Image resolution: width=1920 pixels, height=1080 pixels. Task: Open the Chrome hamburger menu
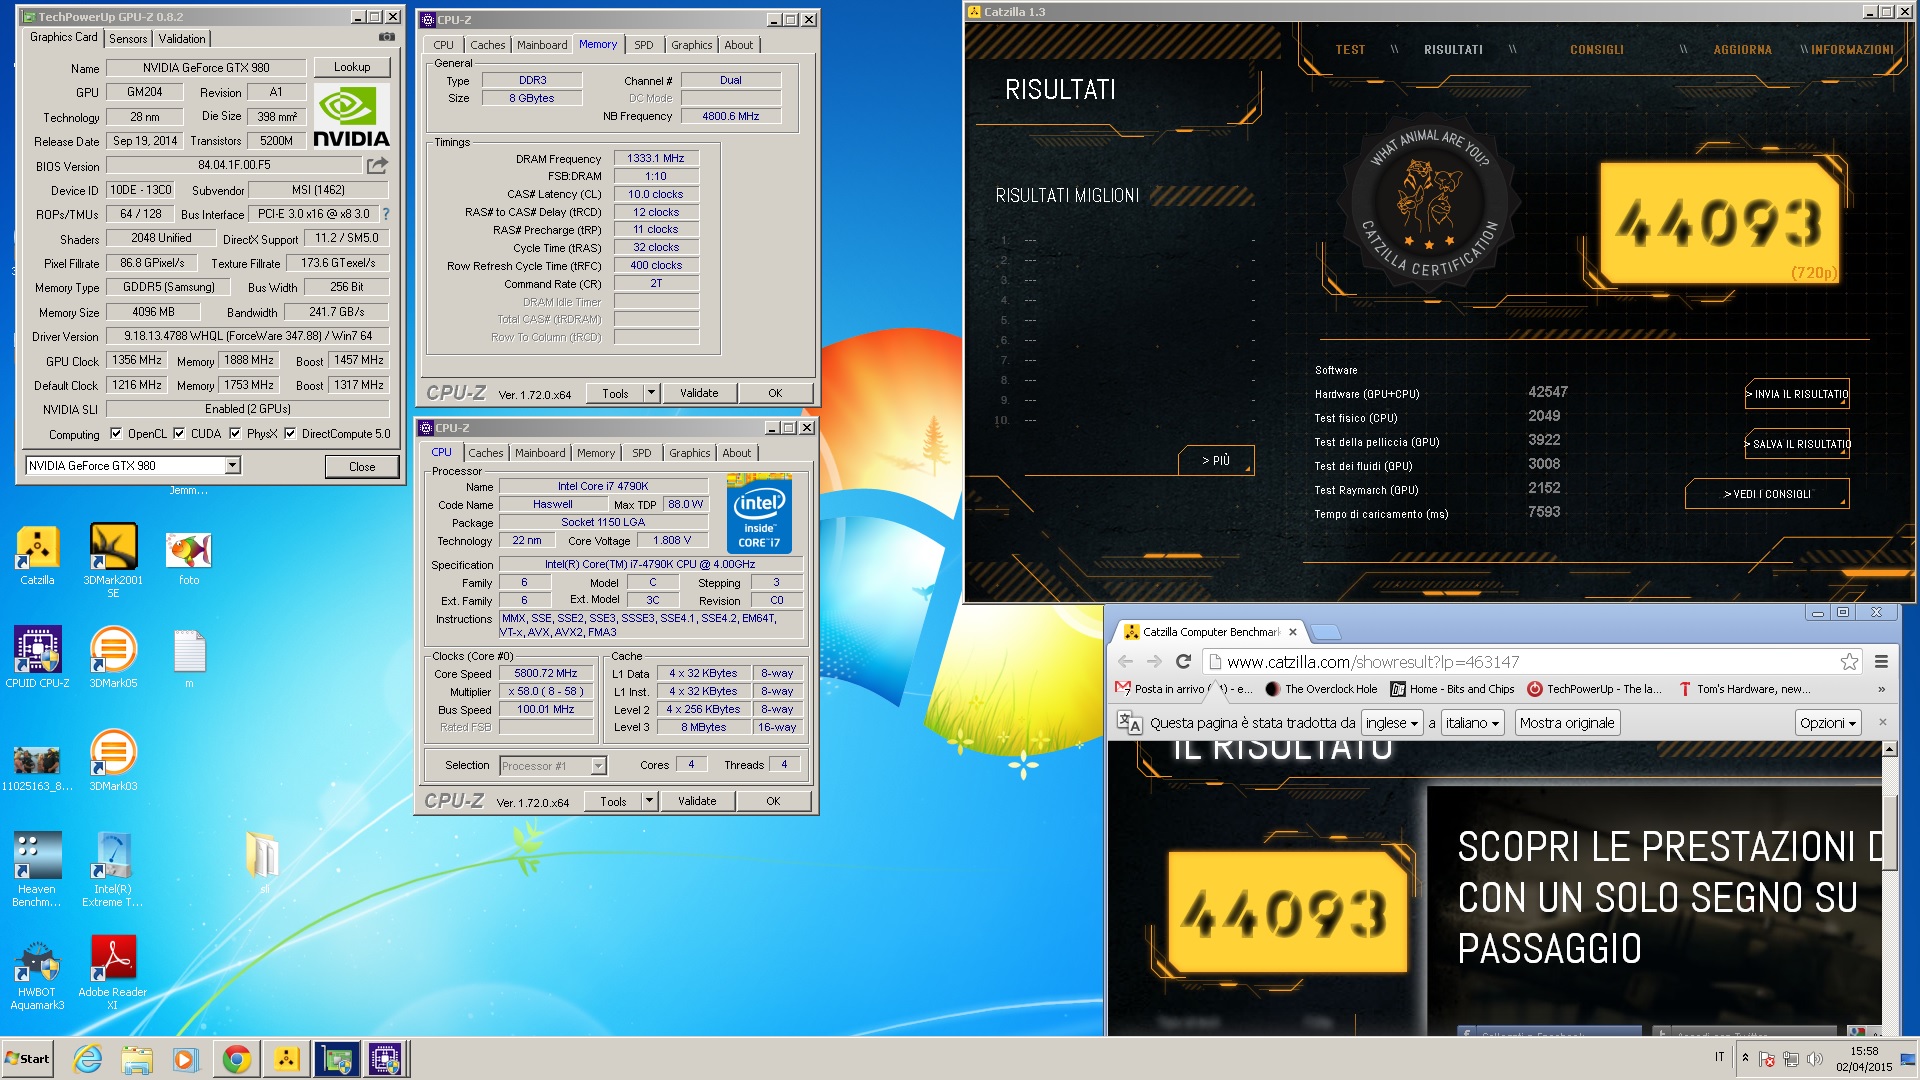click(x=1881, y=661)
